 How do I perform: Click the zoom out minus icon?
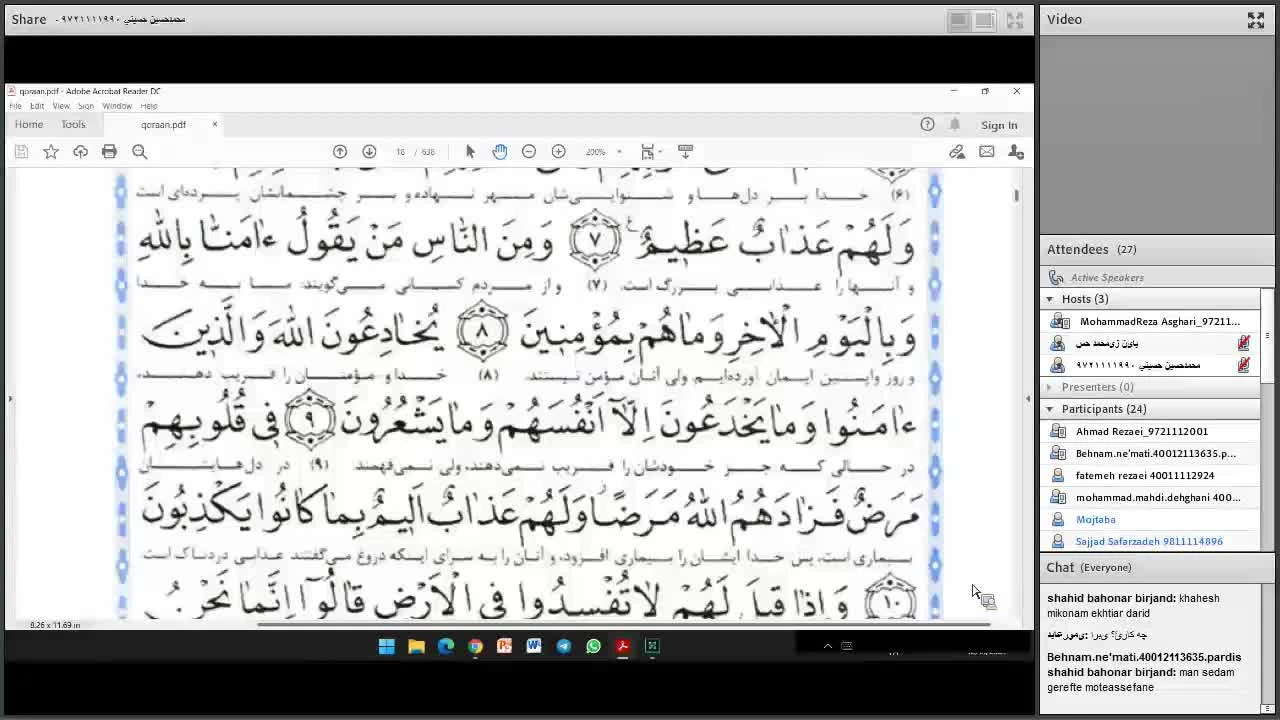pos(529,151)
